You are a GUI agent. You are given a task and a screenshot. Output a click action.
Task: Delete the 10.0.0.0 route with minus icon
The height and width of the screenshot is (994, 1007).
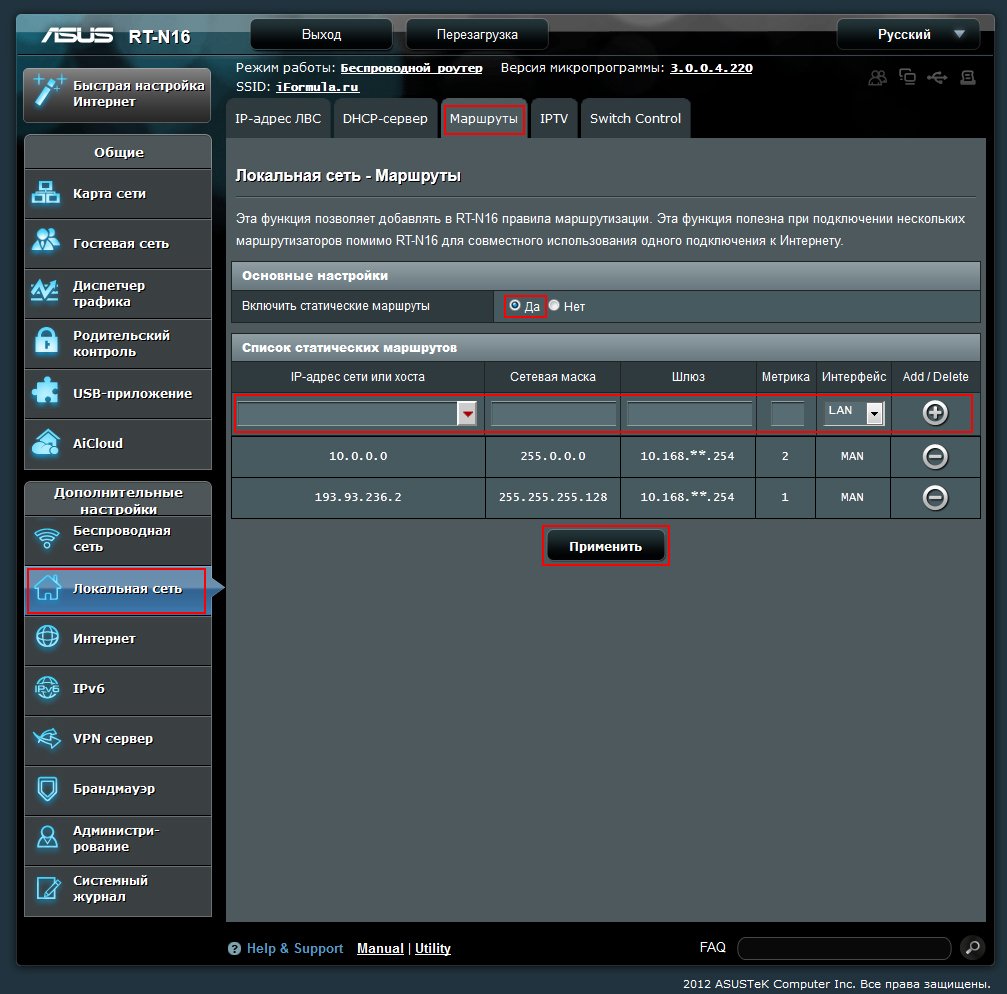tap(935, 457)
